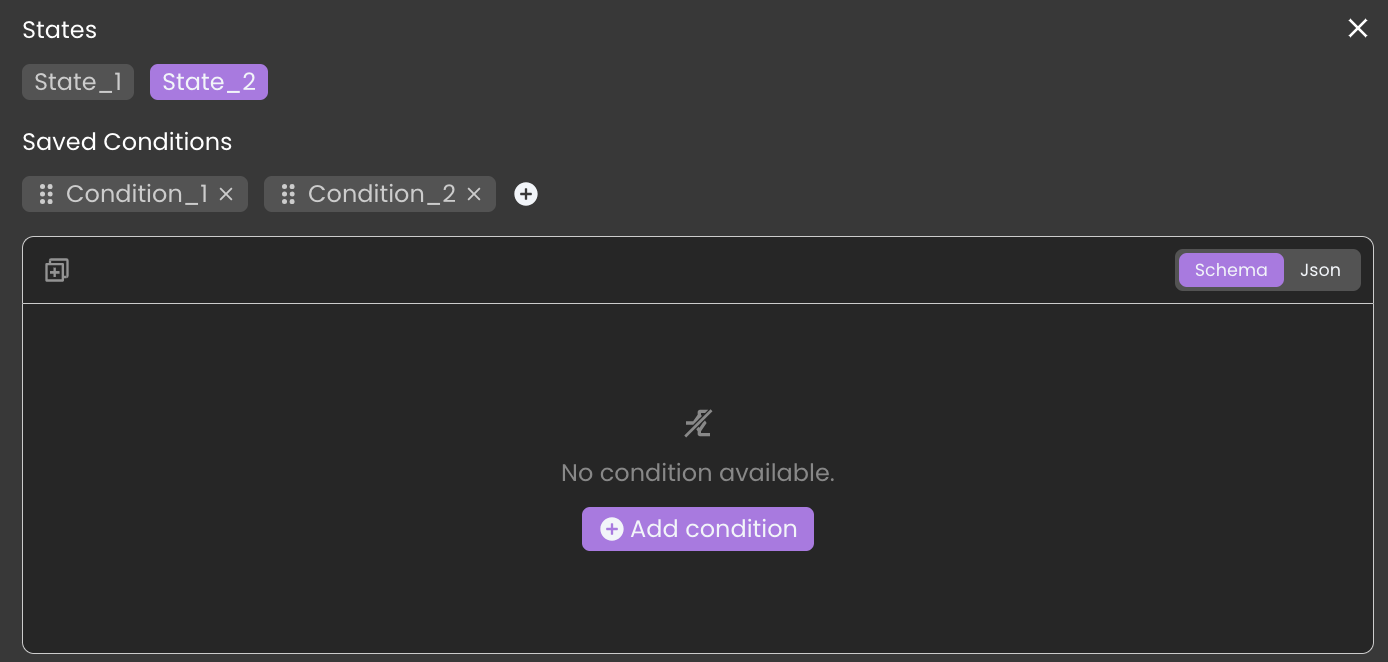Select the State_2 chip
Viewport: 1388px width, 662px height.
coord(209,82)
